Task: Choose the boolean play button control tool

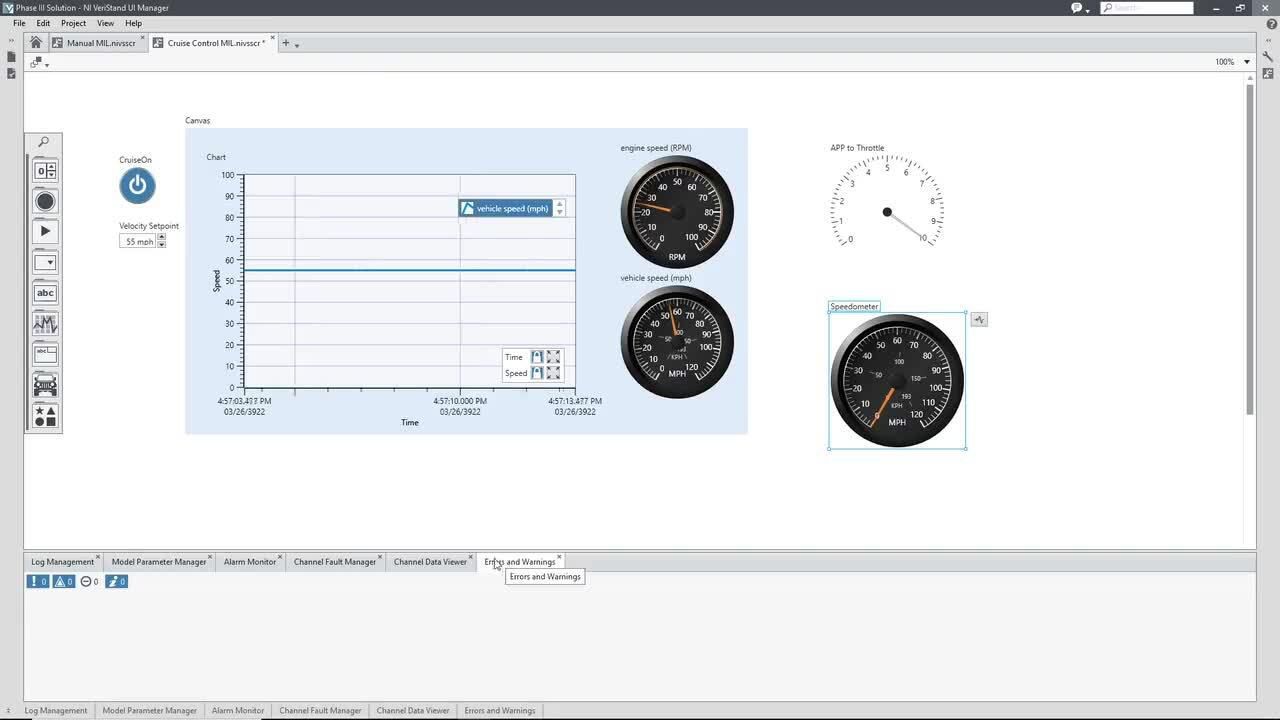Action: 45,231
